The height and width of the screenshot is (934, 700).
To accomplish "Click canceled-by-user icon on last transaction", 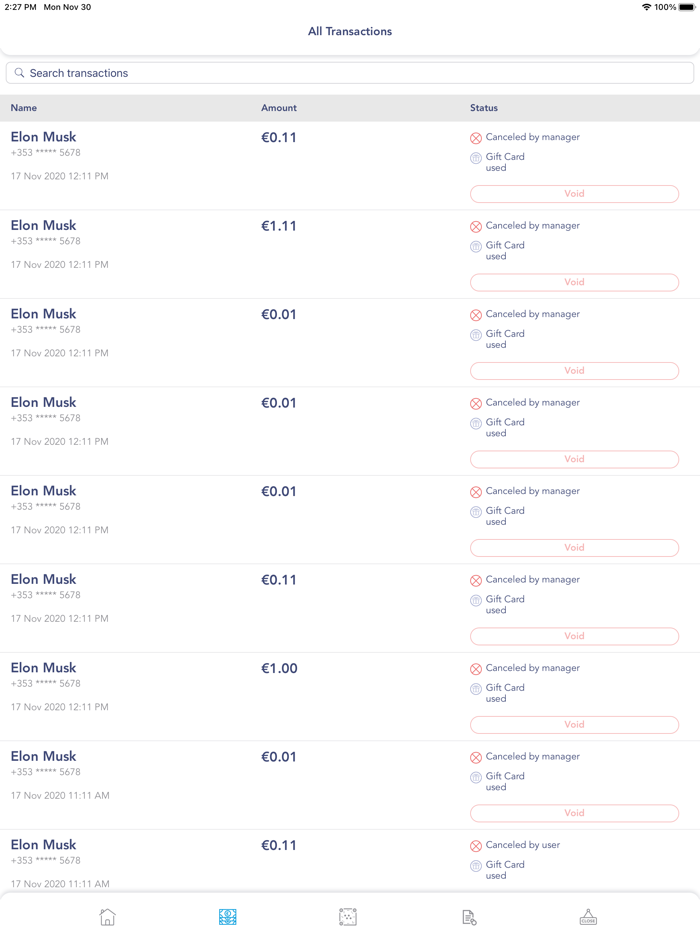I will click(476, 846).
